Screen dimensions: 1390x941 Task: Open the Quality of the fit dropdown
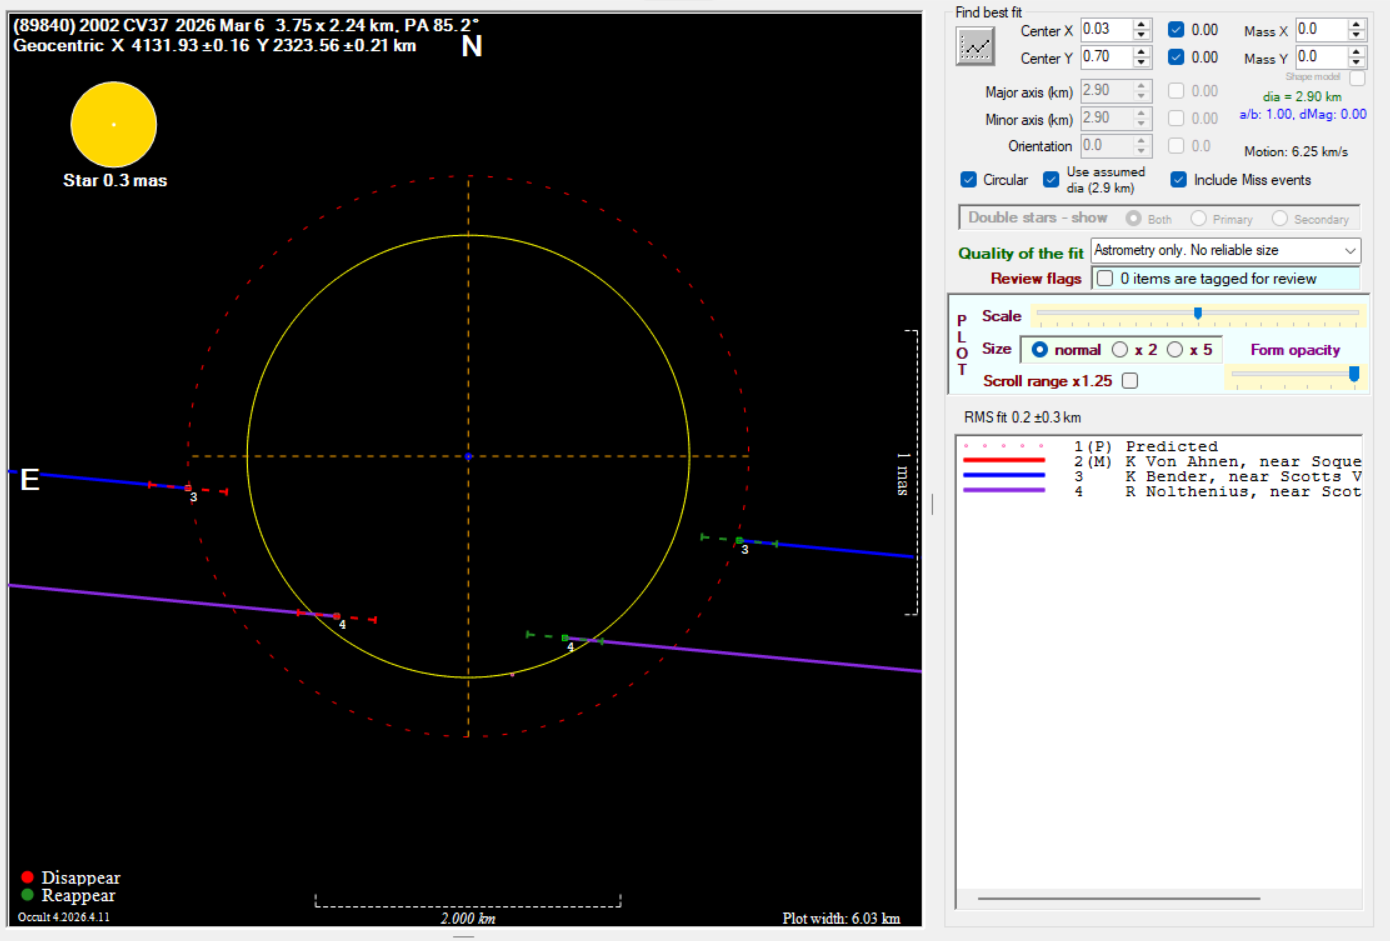[x=1350, y=251]
